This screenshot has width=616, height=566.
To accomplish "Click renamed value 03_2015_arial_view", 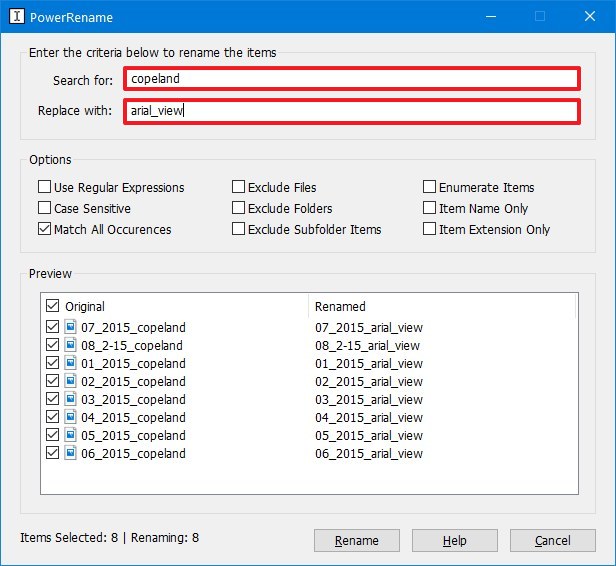I will click(369, 400).
